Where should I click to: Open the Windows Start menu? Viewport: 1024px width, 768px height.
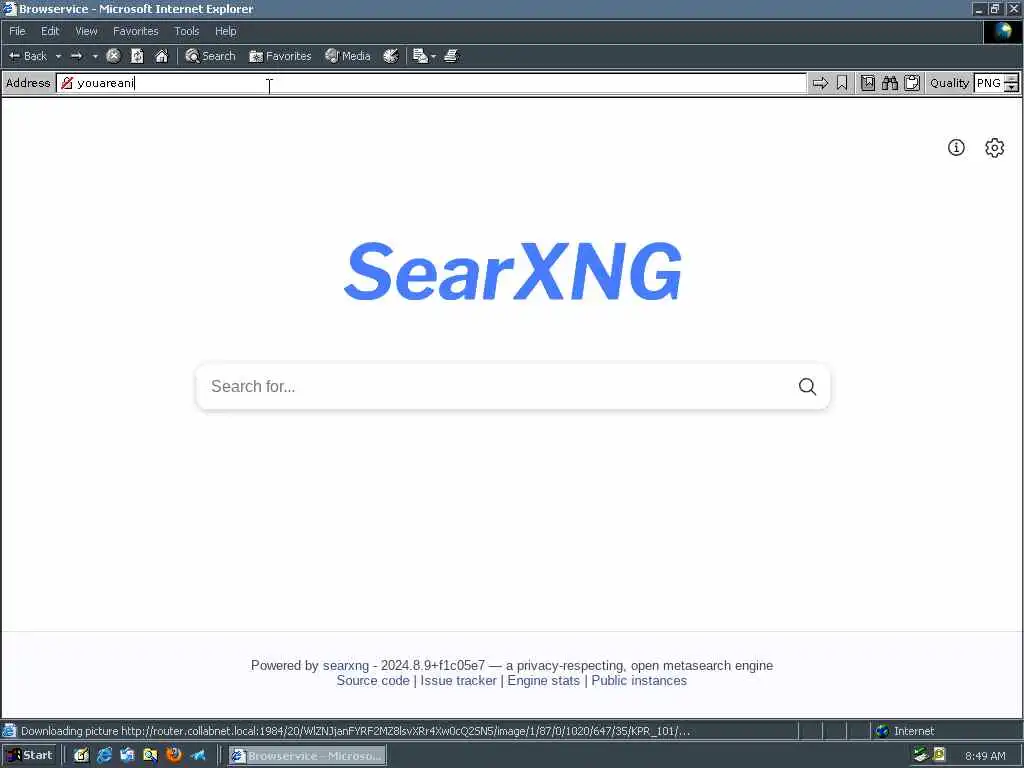point(30,756)
